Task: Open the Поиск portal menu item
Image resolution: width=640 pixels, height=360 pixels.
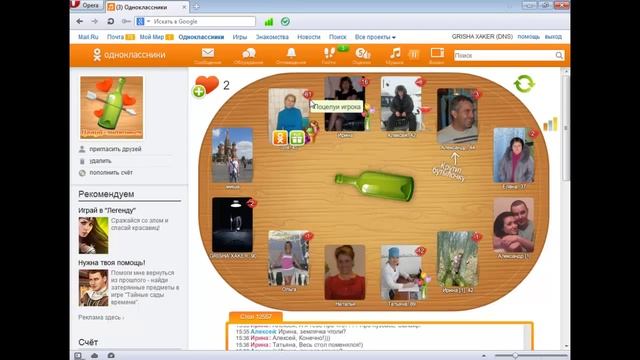Action: tap(338, 37)
